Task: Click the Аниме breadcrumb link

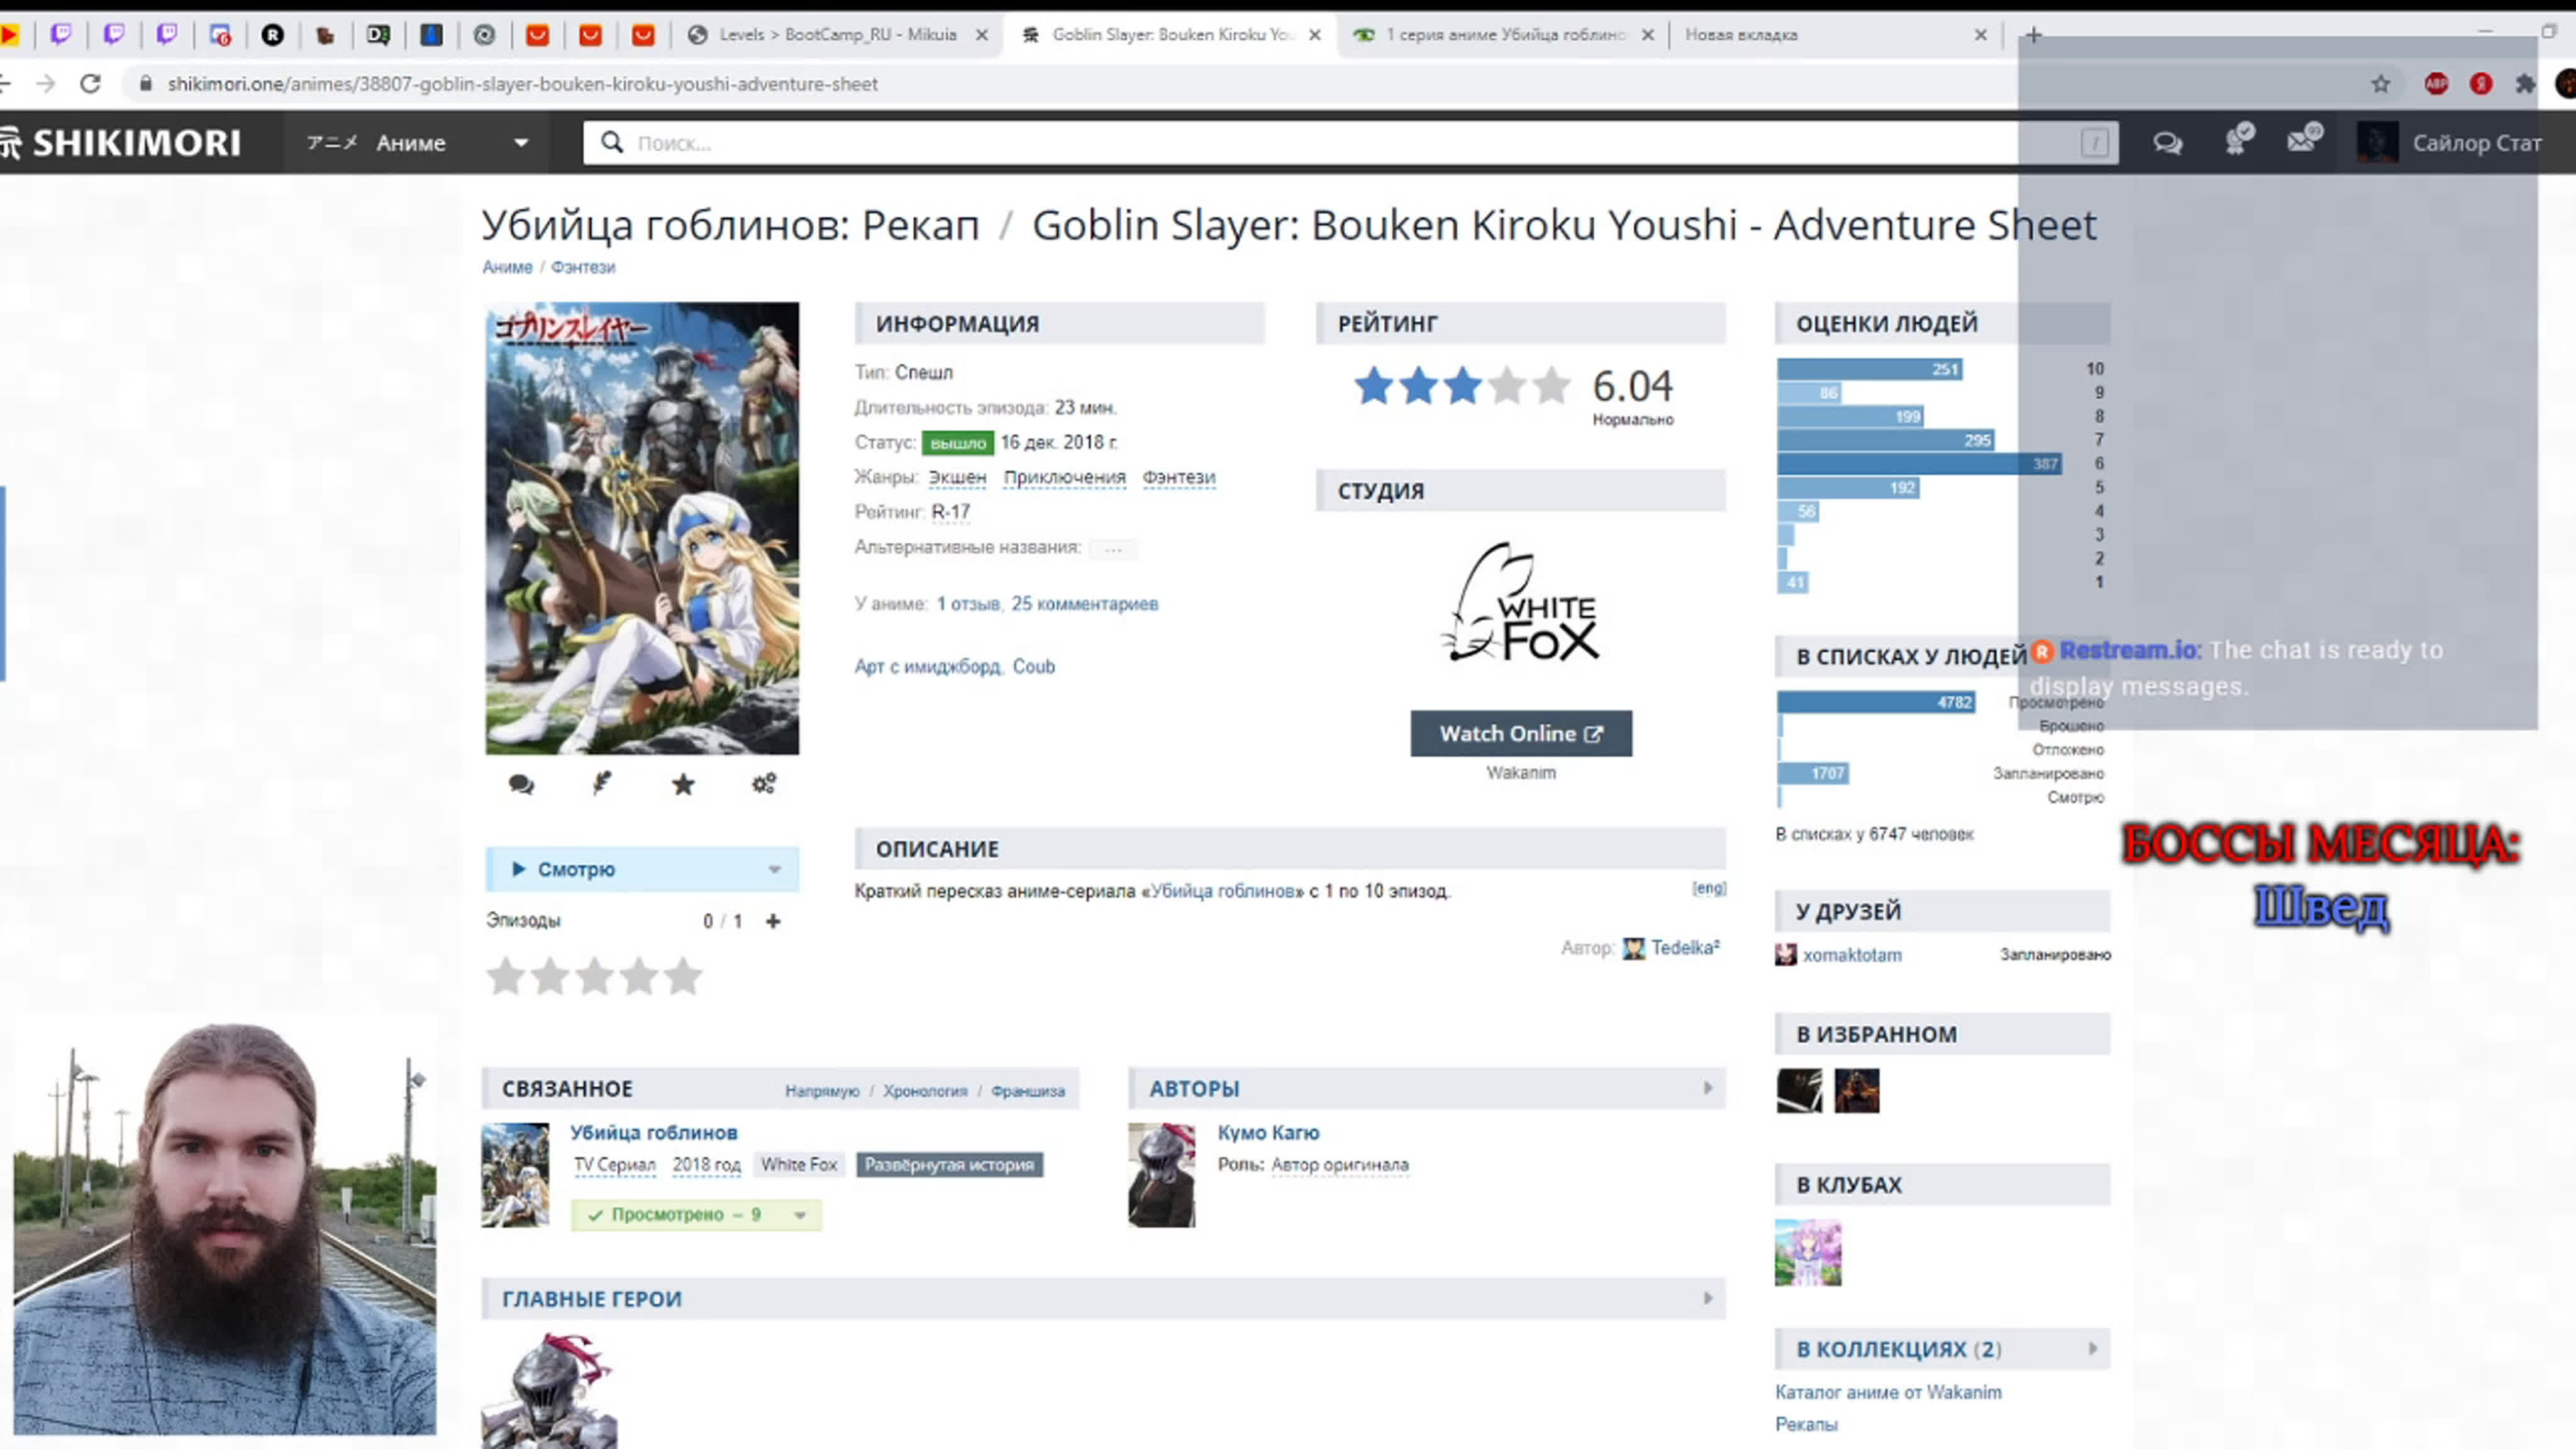Action: [x=507, y=267]
